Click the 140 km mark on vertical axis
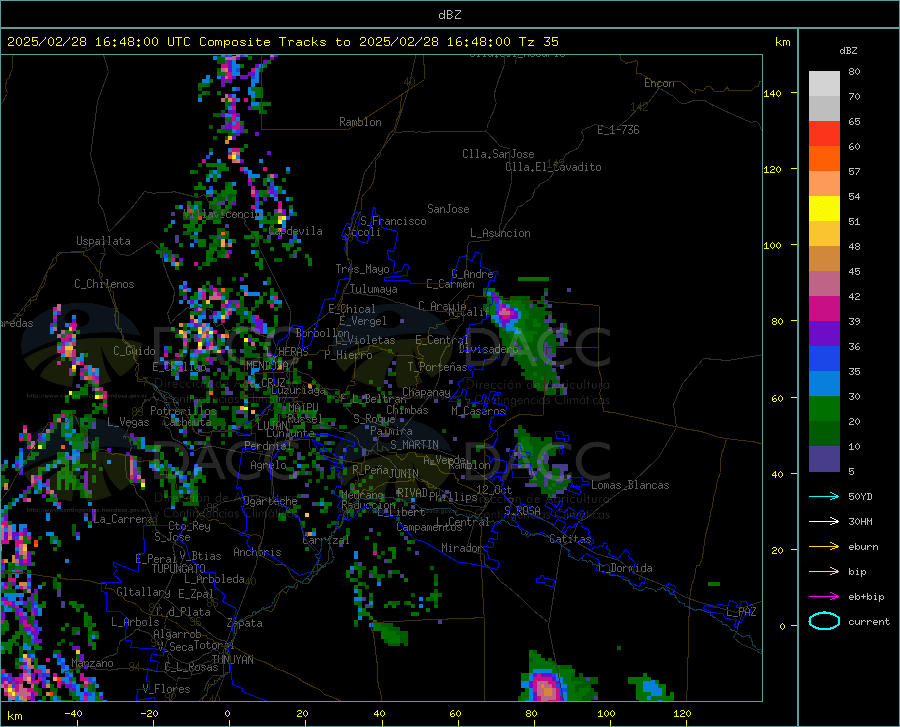 coord(773,94)
